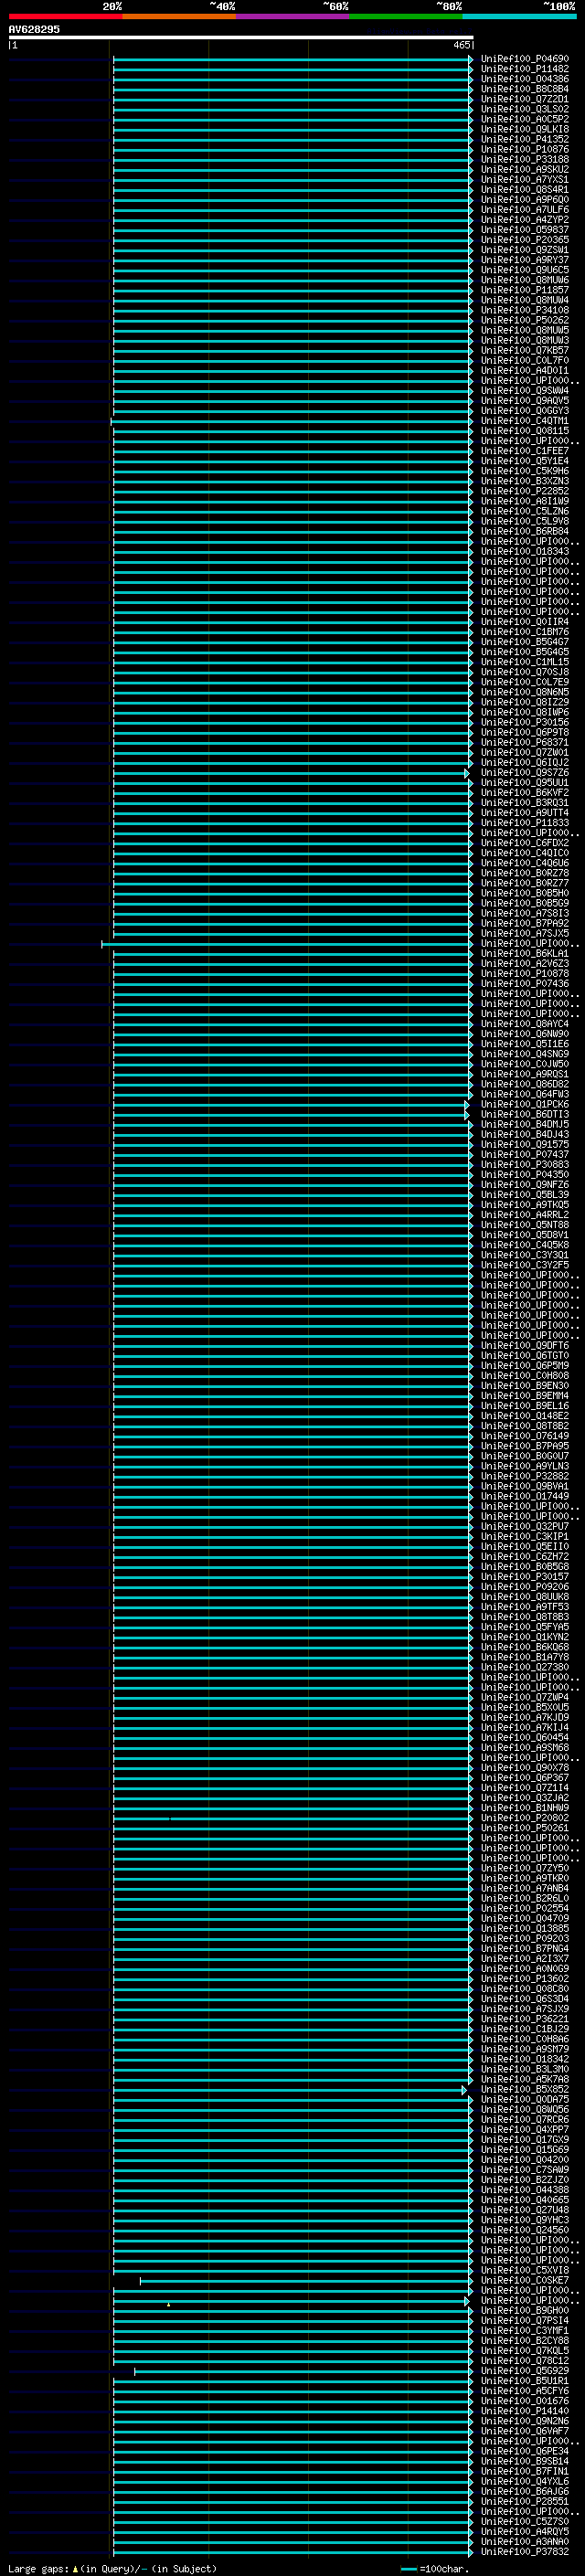Choose the UniRef100_C3Y2F5 entry

pos(524,1265)
